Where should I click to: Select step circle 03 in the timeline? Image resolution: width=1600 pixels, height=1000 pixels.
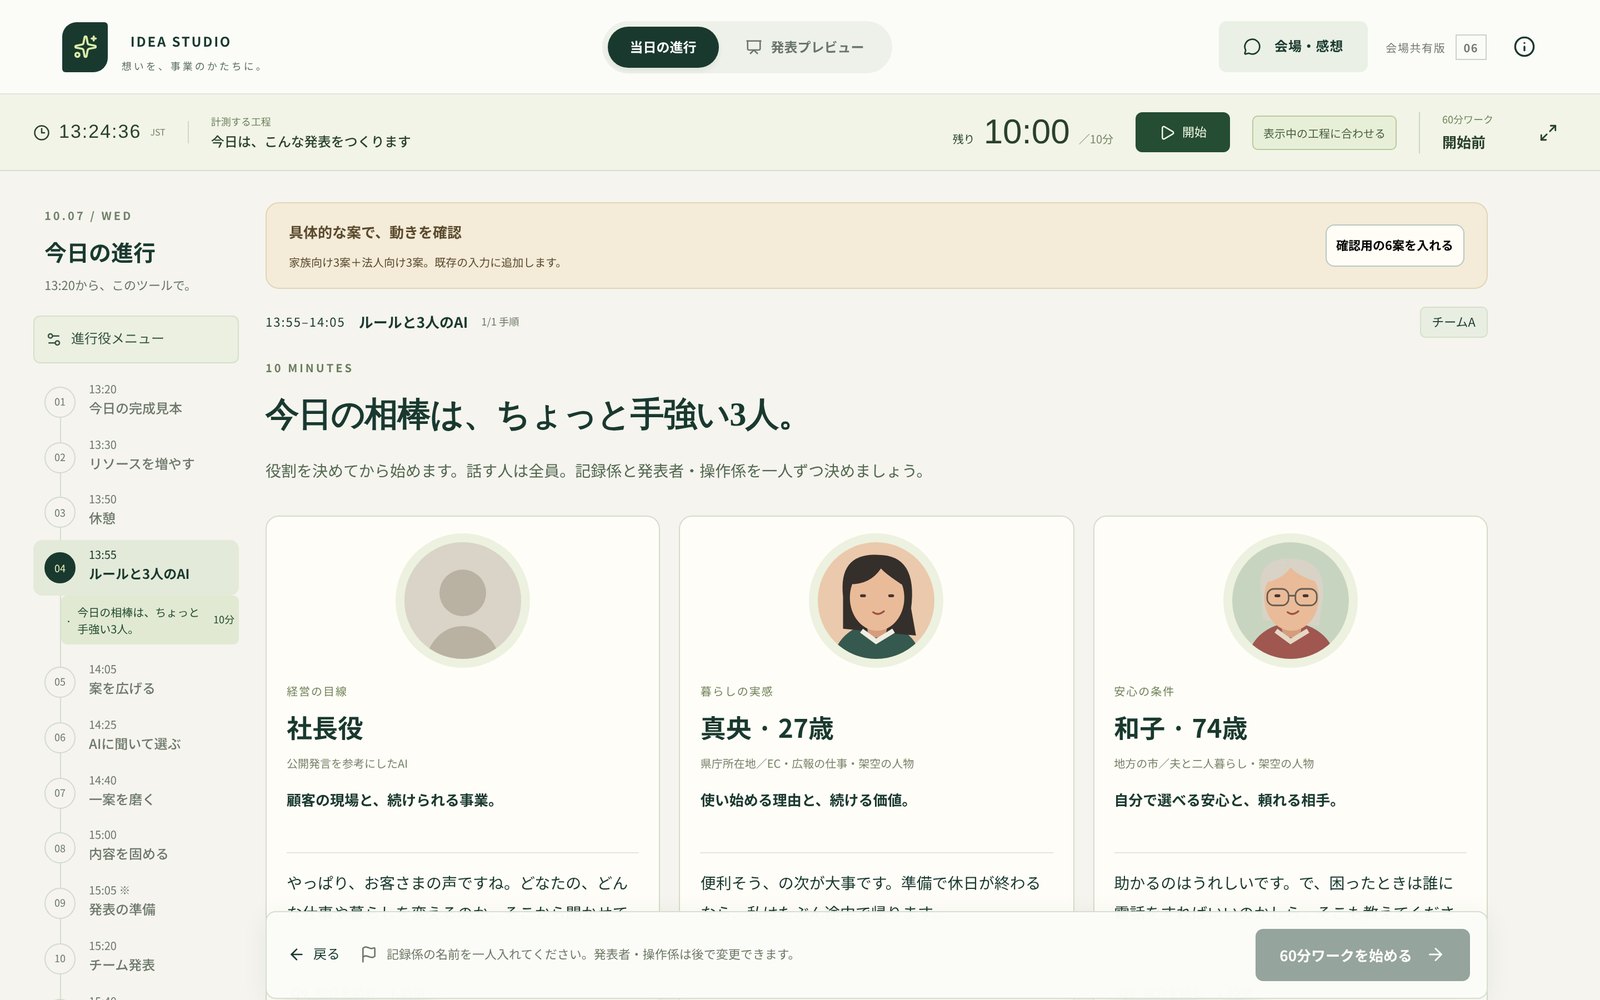click(x=60, y=512)
